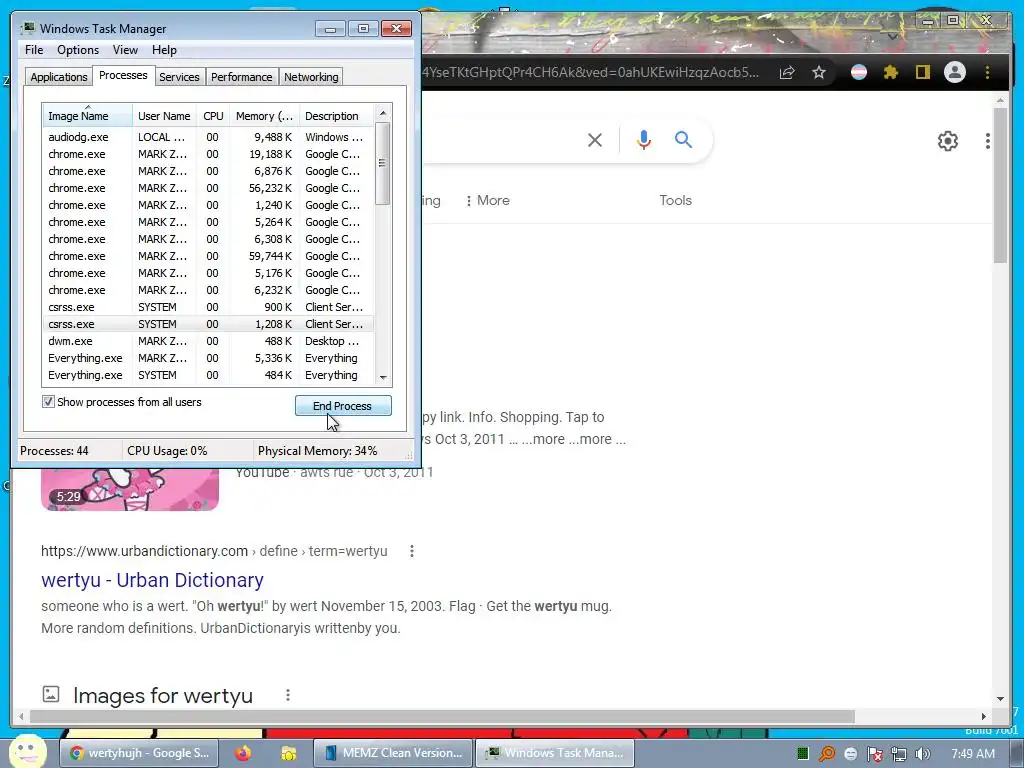1024x768 pixels.
Task: Click the wertyhujh Google Search taskbar button
Action: point(139,753)
